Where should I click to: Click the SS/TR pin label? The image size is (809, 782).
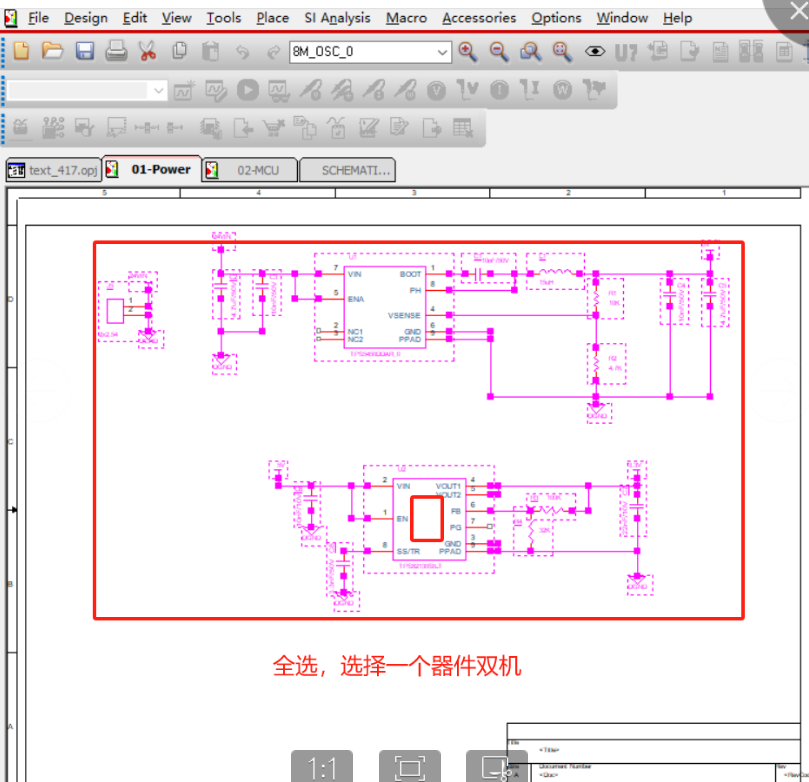[x=408, y=551]
